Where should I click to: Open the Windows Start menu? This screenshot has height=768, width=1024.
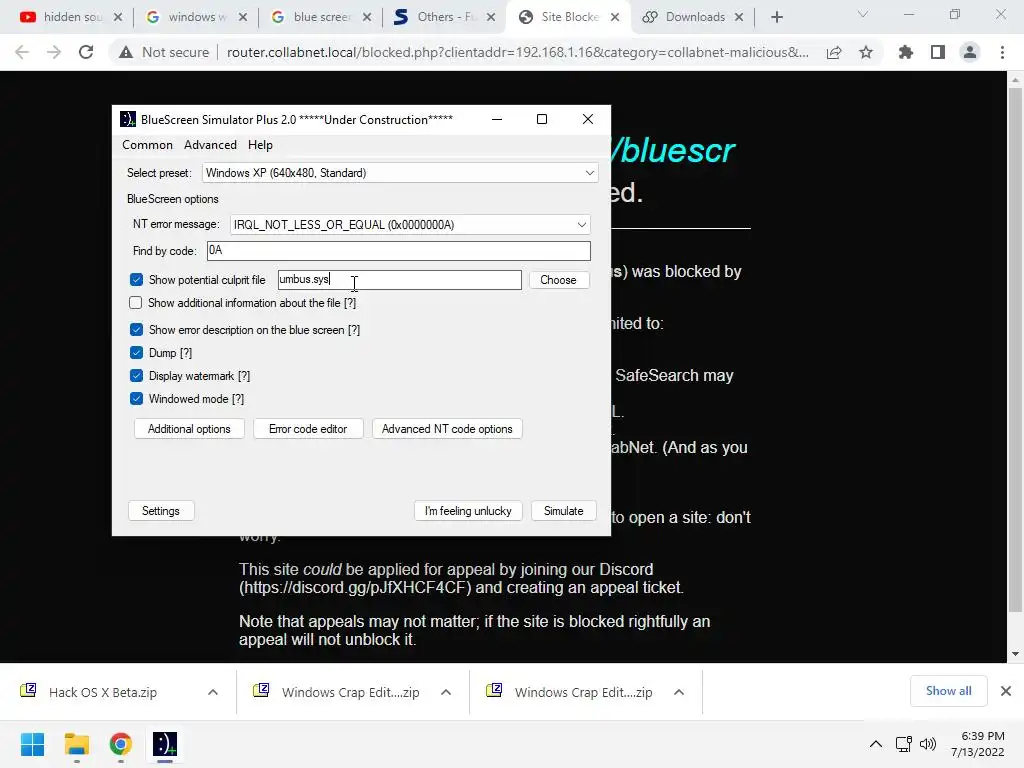tap(33, 744)
